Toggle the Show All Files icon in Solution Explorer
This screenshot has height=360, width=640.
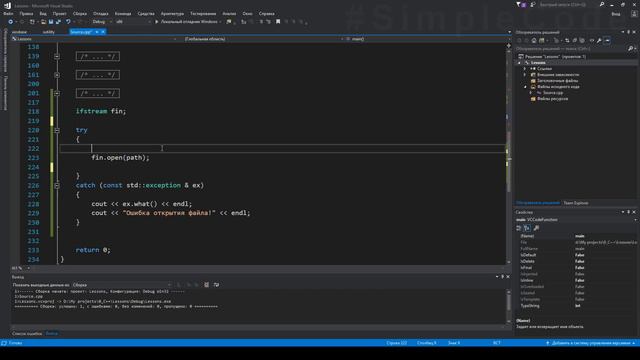point(582,40)
